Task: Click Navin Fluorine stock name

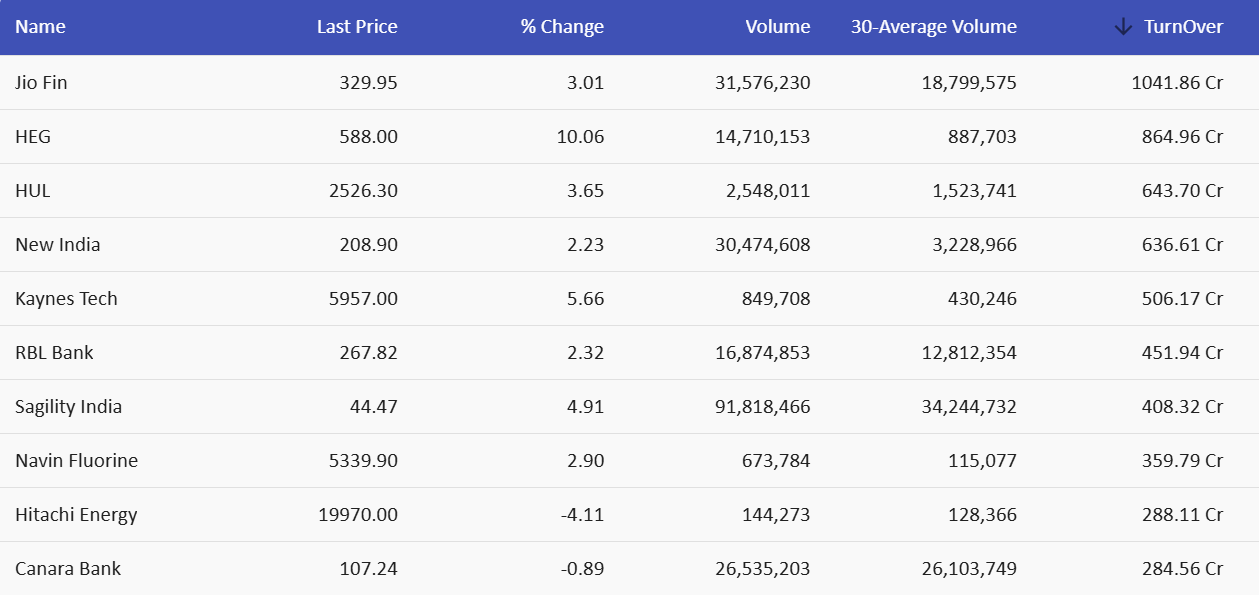Action: click(76, 460)
